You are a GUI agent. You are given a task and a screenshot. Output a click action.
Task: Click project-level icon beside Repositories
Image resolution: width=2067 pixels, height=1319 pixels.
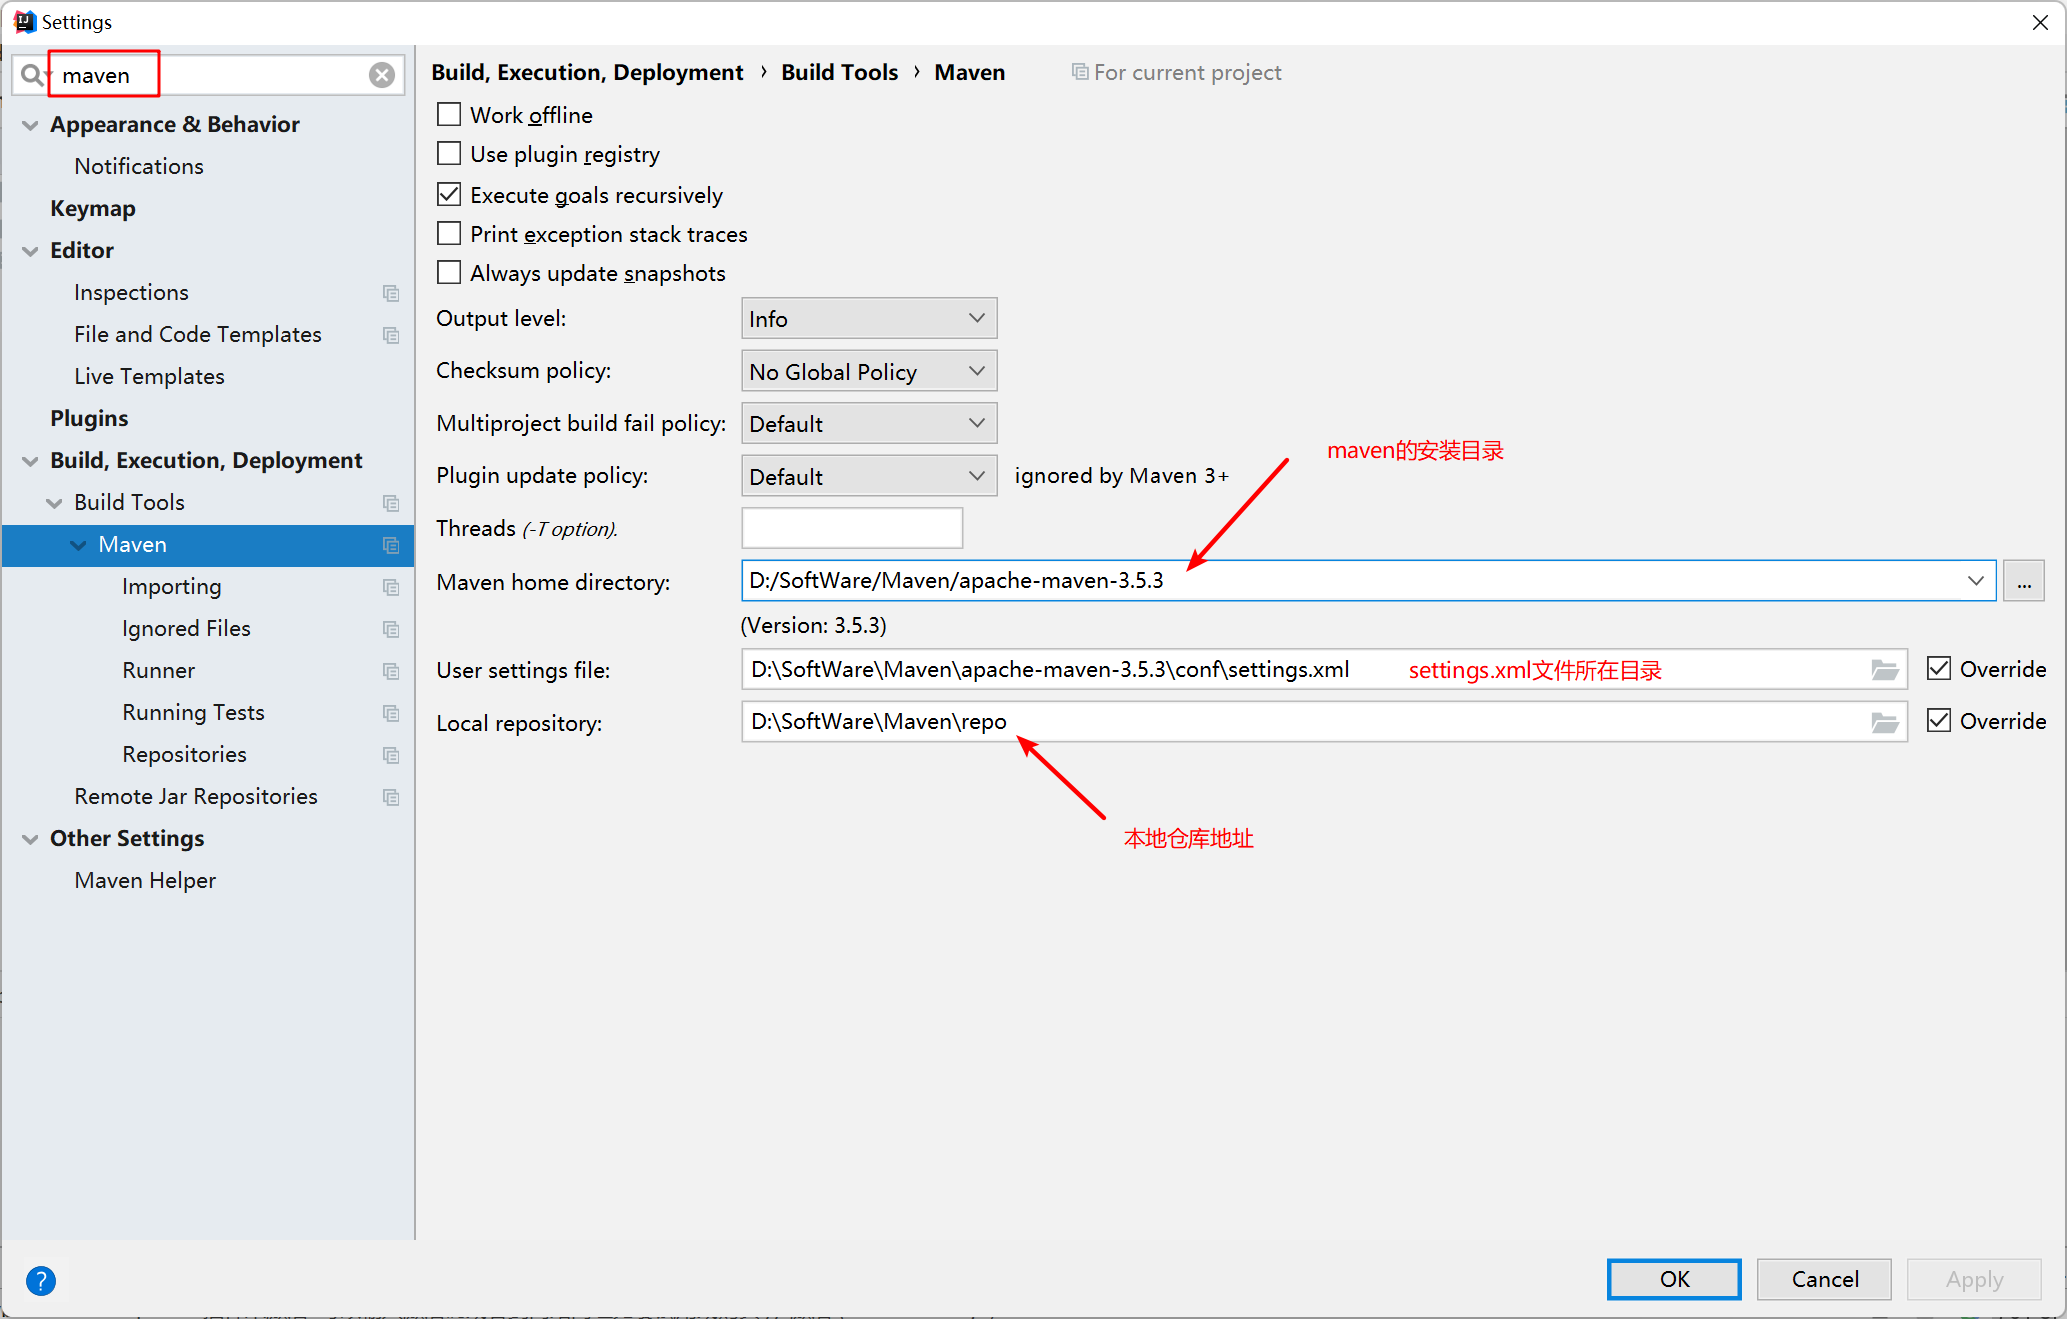coord(390,755)
